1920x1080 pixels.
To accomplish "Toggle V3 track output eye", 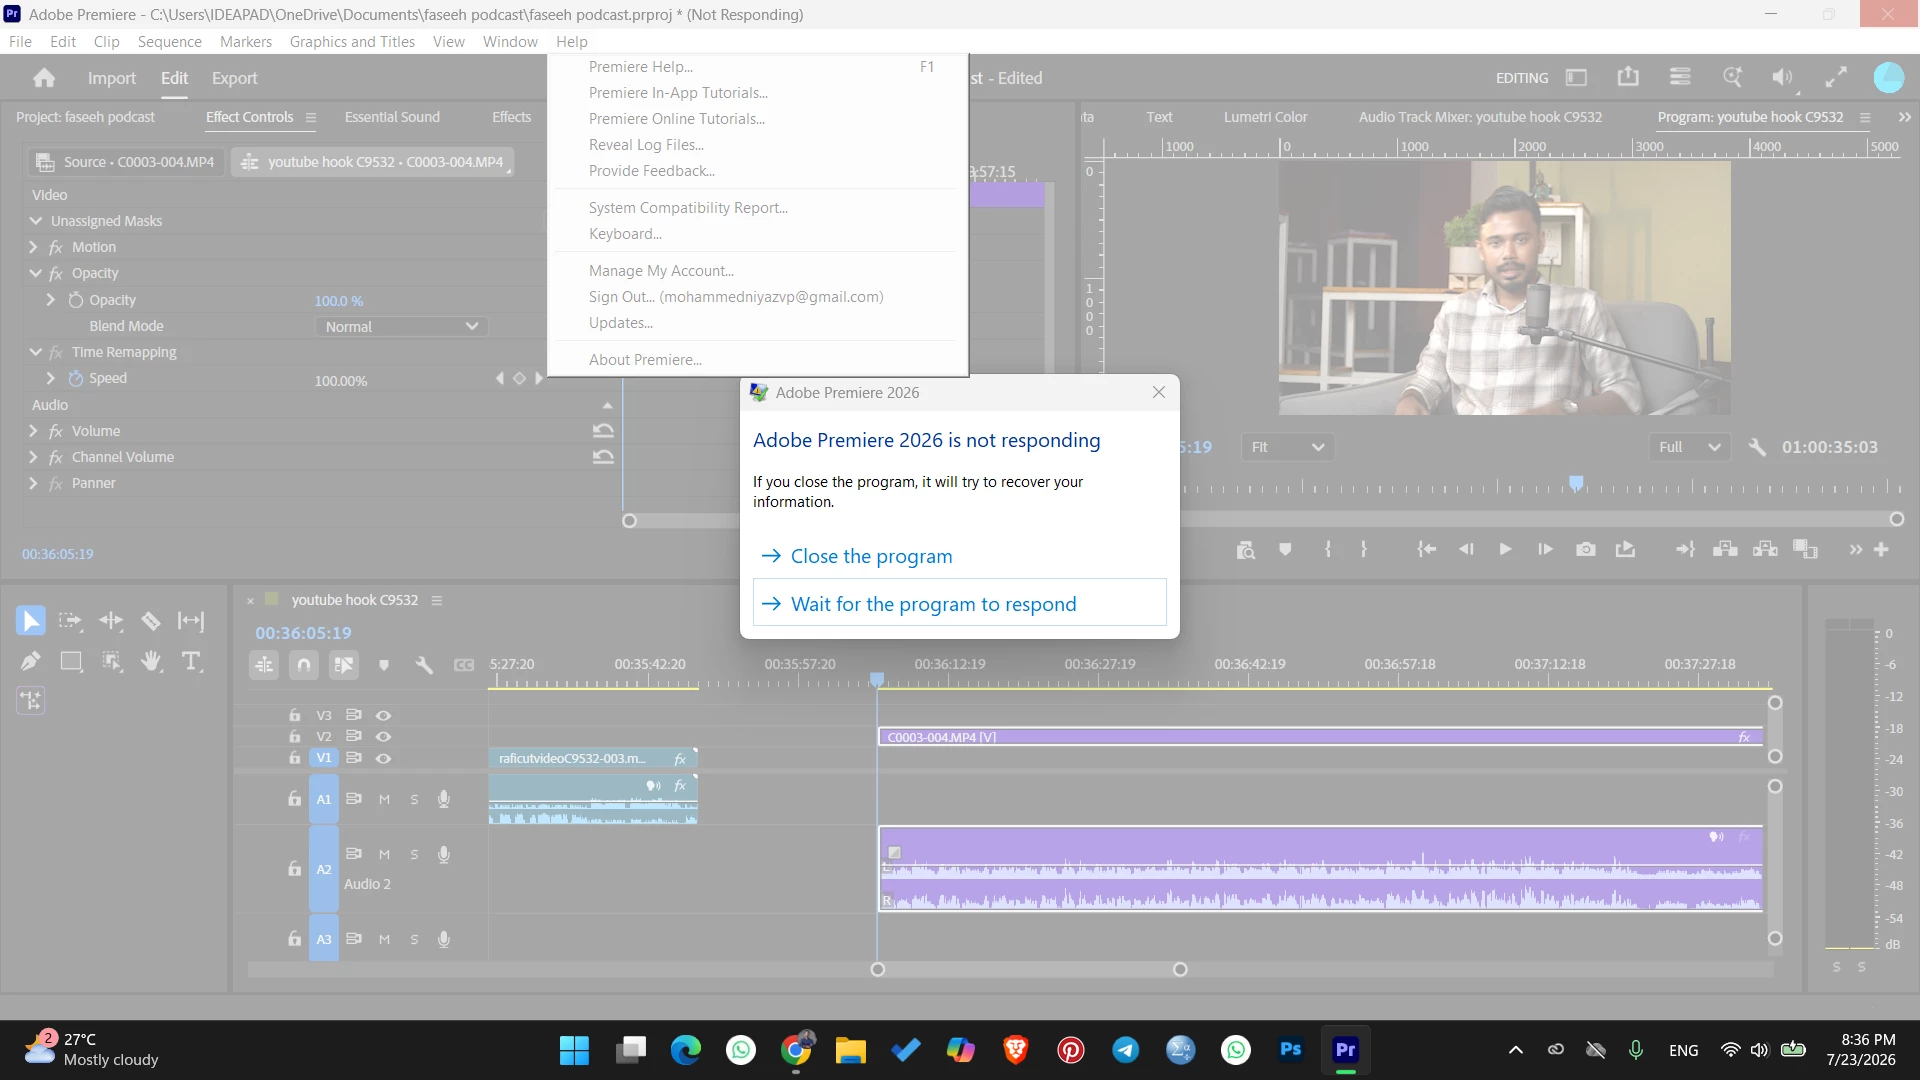I will [x=383, y=715].
